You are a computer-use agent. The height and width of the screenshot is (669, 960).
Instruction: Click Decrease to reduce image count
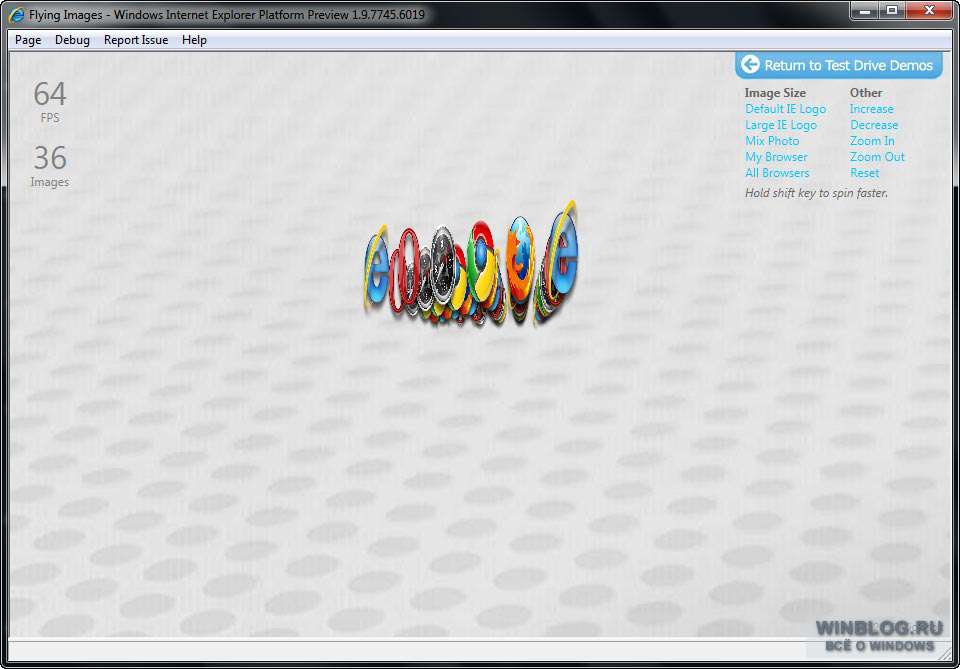click(874, 125)
